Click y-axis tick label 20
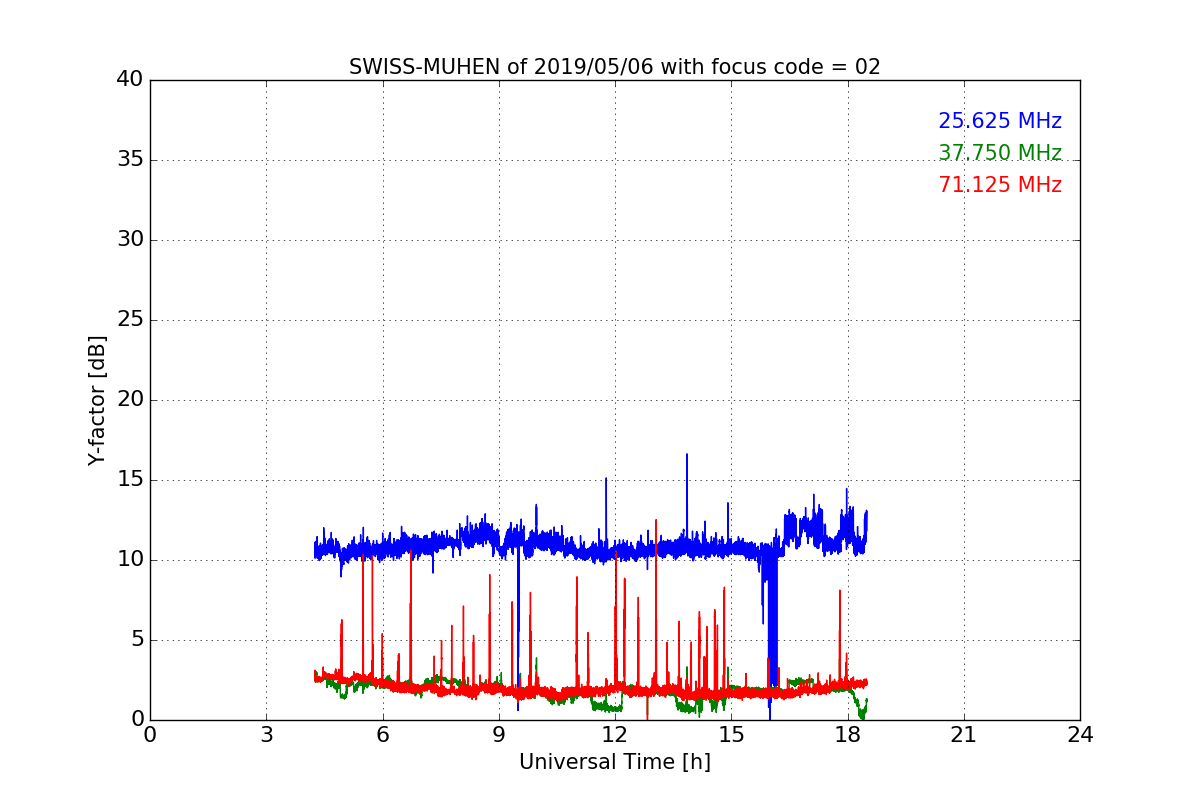The image size is (1200, 800). [x=129, y=400]
